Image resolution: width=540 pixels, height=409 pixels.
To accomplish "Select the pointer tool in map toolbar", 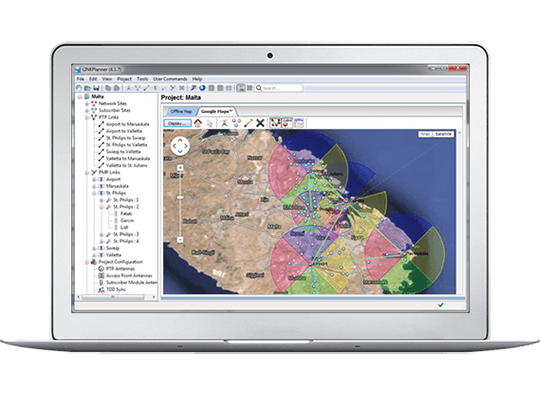I will pyautogui.click(x=210, y=123).
